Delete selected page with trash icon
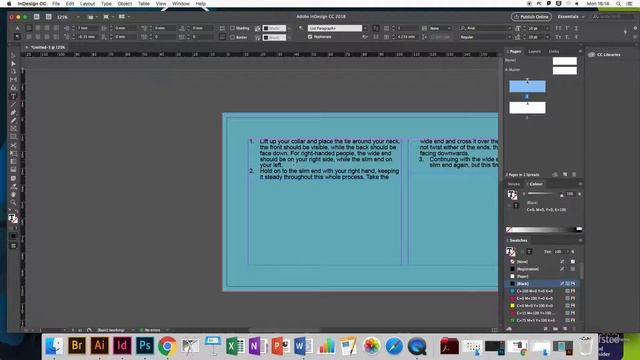This screenshot has width=640, height=360. pos(574,174)
